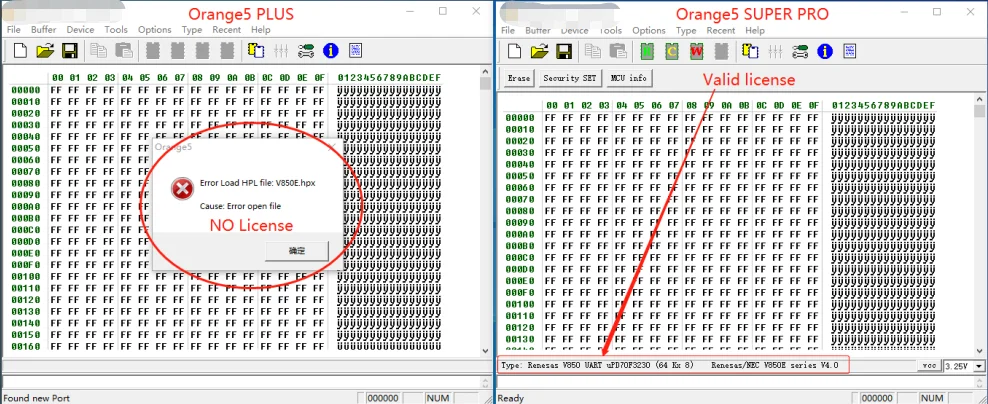Screen dimensions: 988x404
Task: Click New file icon in Orange5 SUPER PRO window
Action: tap(515, 51)
